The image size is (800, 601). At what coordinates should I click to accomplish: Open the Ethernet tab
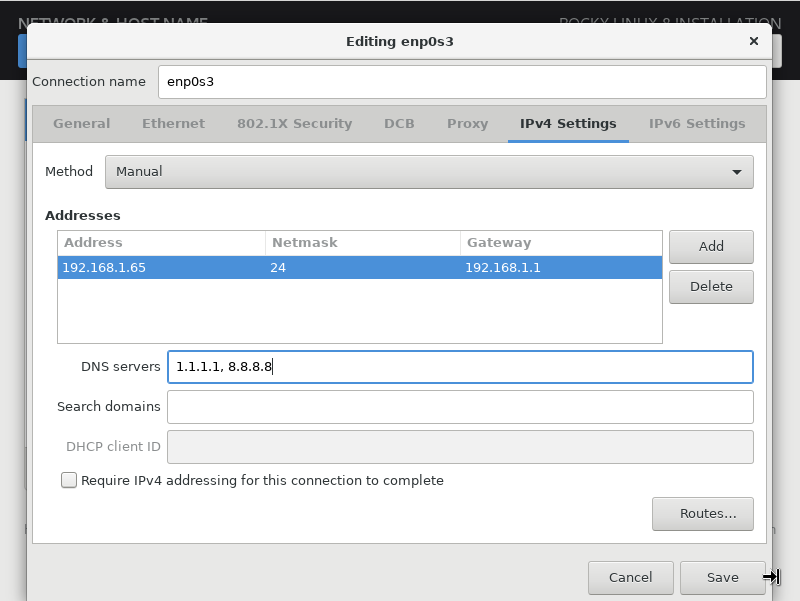click(173, 124)
